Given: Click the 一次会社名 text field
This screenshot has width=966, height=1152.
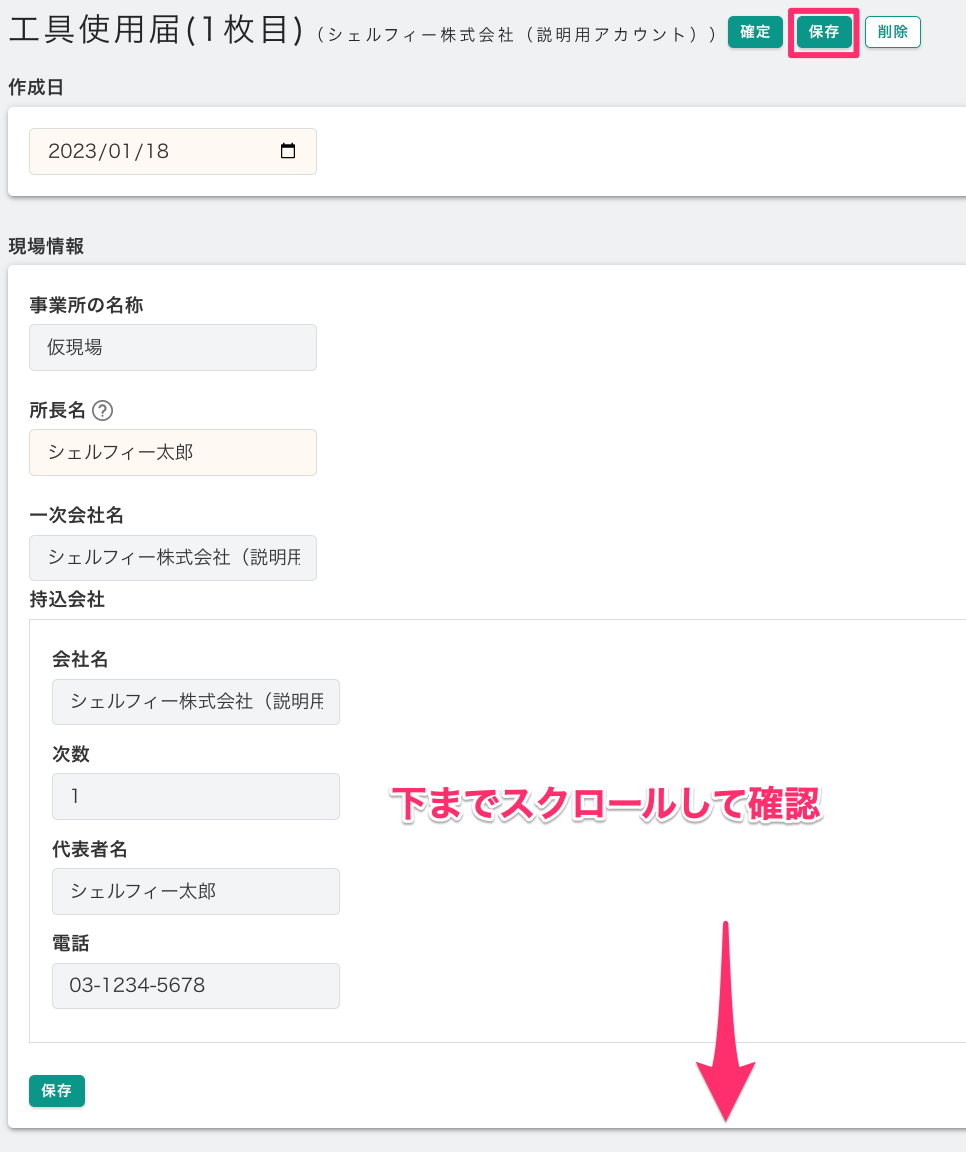Looking at the screenshot, I should click(173, 558).
